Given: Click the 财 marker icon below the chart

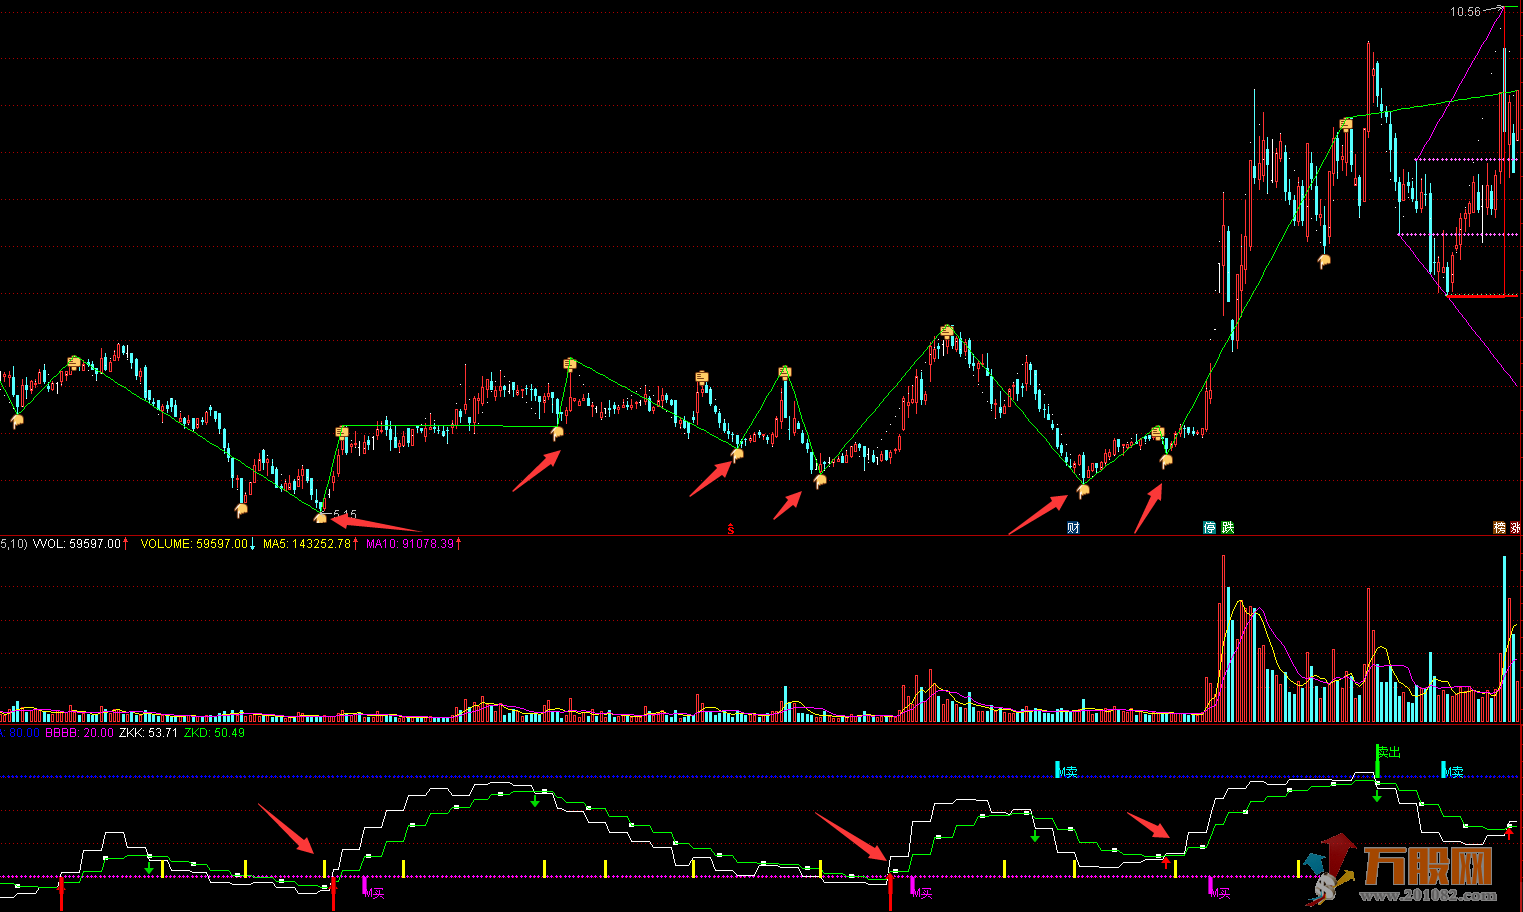Looking at the screenshot, I should (x=1073, y=528).
